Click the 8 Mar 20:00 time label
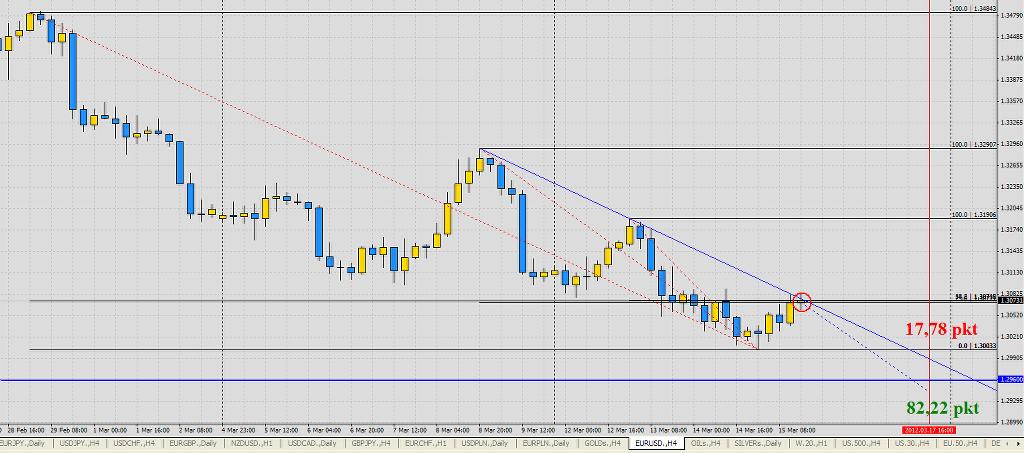 coord(494,431)
